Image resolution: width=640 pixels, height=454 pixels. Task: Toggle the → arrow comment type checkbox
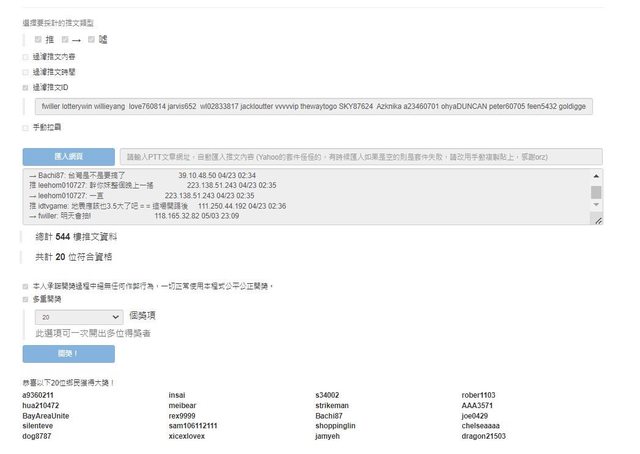[x=65, y=39]
